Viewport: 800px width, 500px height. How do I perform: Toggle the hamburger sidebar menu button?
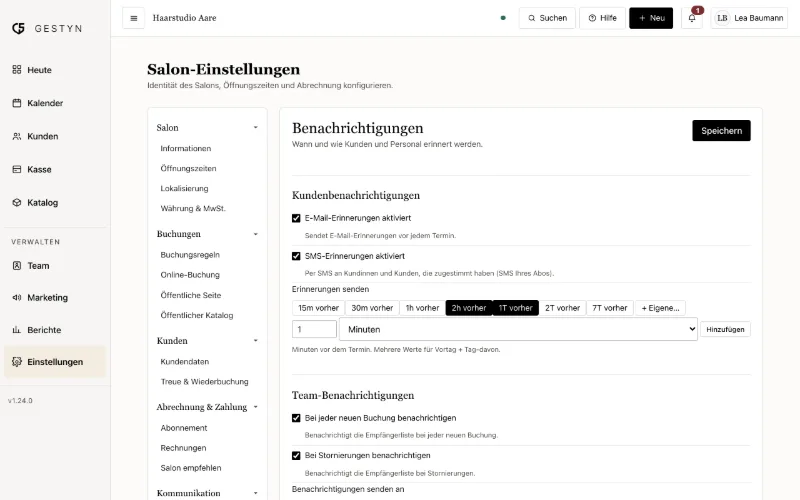134,18
